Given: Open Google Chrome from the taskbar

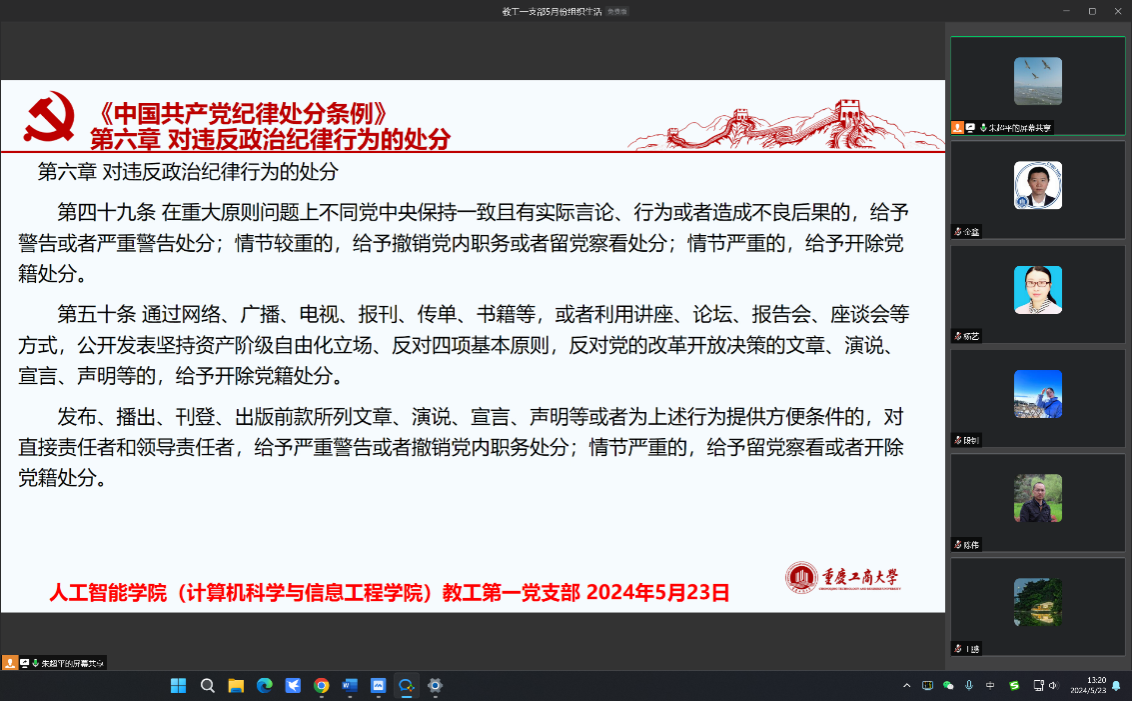Looking at the screenshot, I should (321, 686).
